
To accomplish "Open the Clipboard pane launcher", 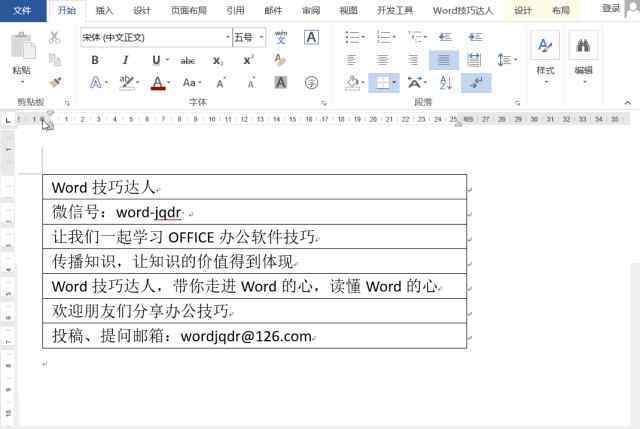I will point(67,103).
